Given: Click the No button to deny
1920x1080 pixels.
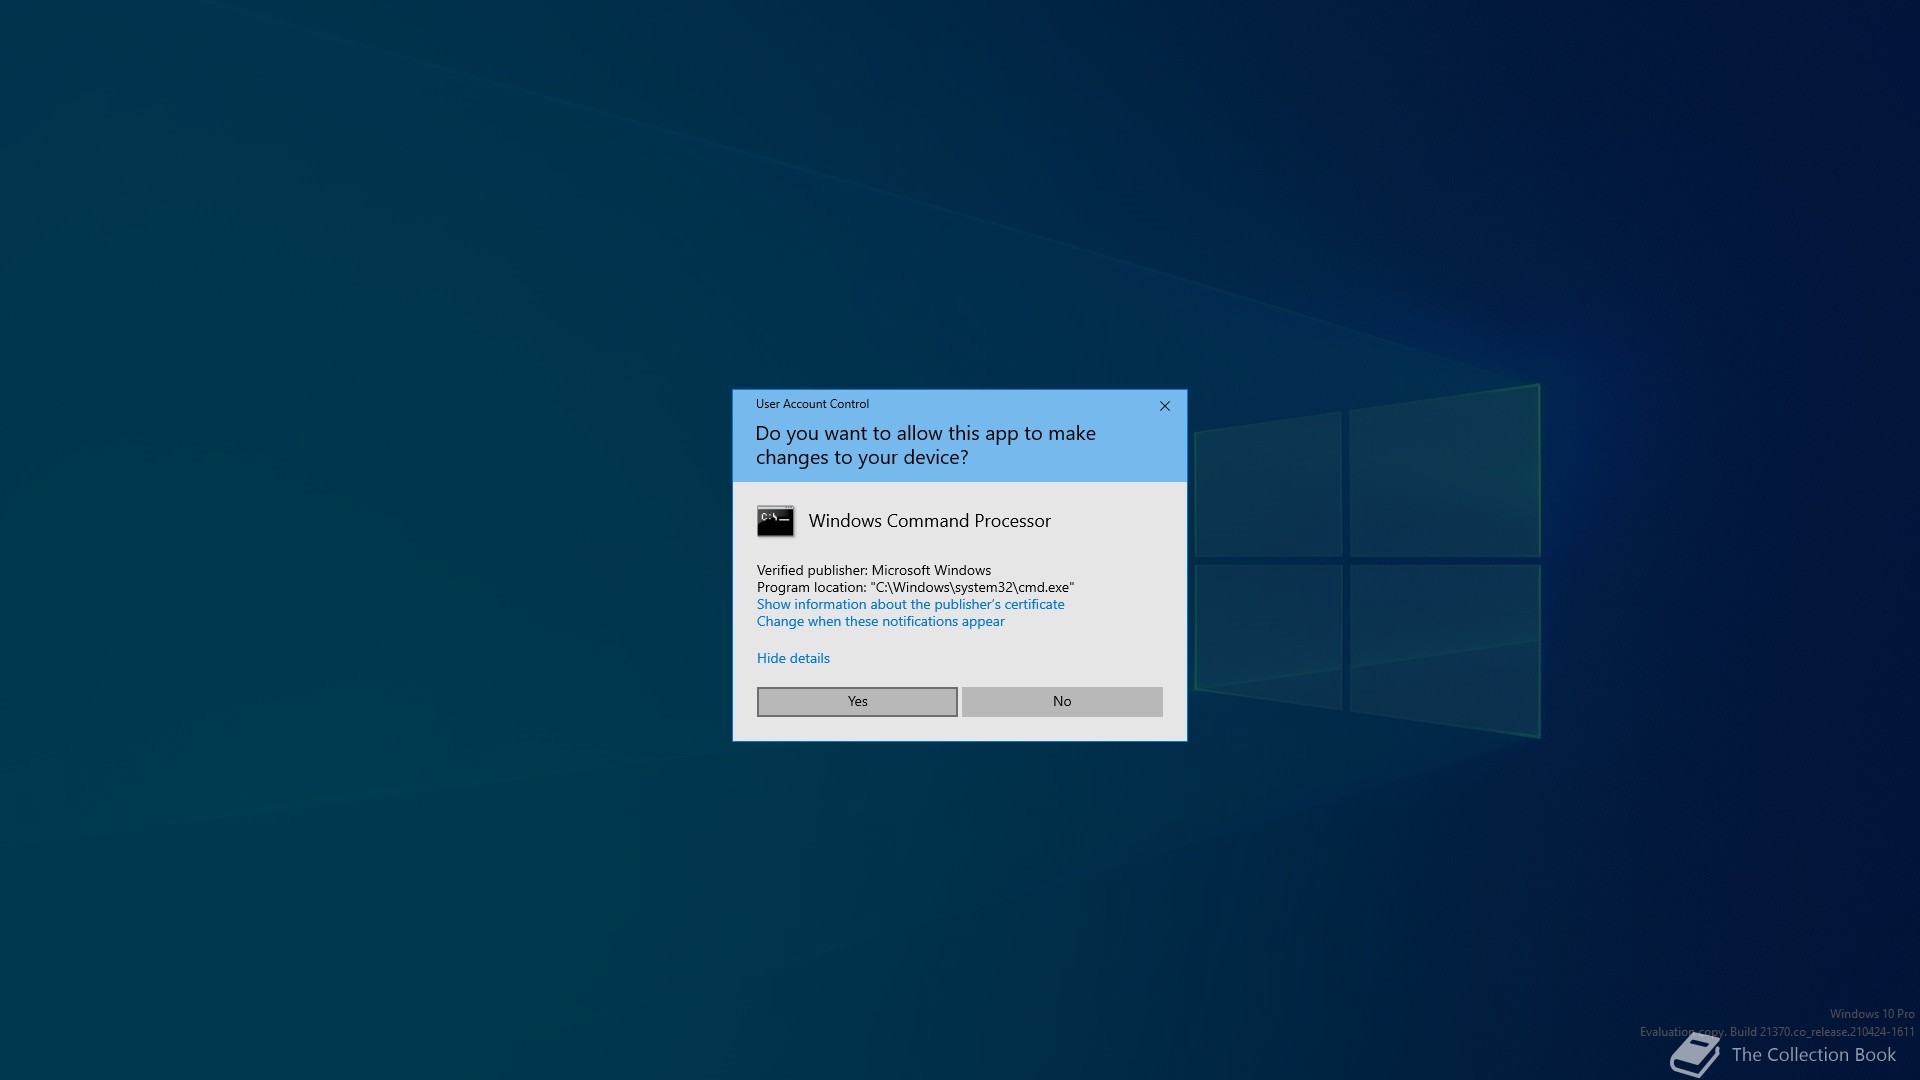Looking at the screenshot, I should [1062, 701].
